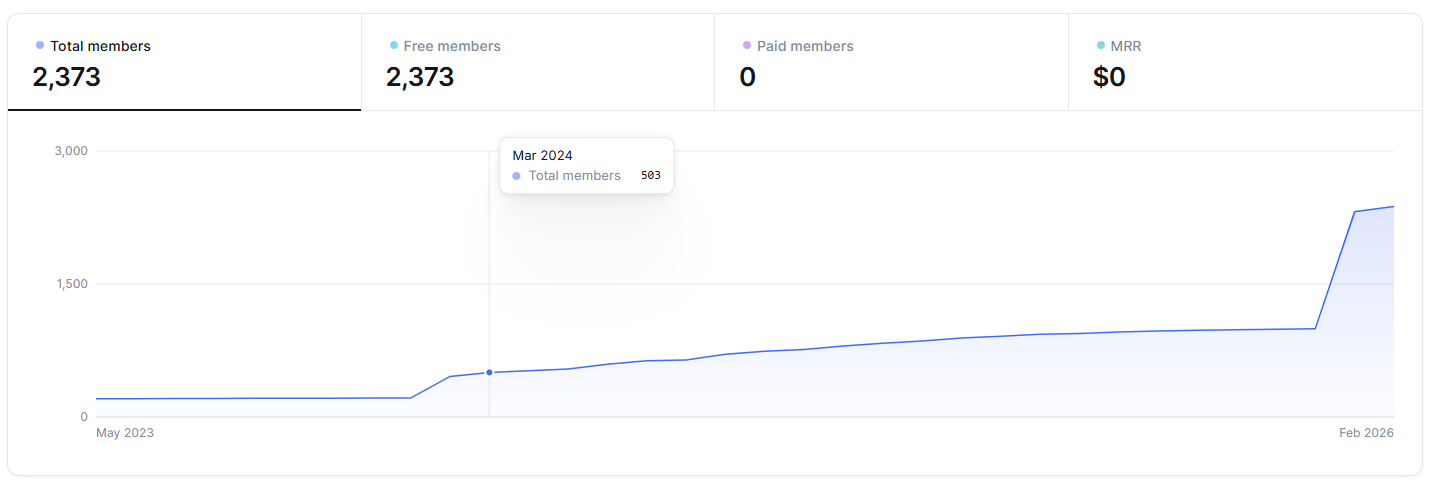
Task: Click the May 2023 x-axis label
Action: (125, 433)
